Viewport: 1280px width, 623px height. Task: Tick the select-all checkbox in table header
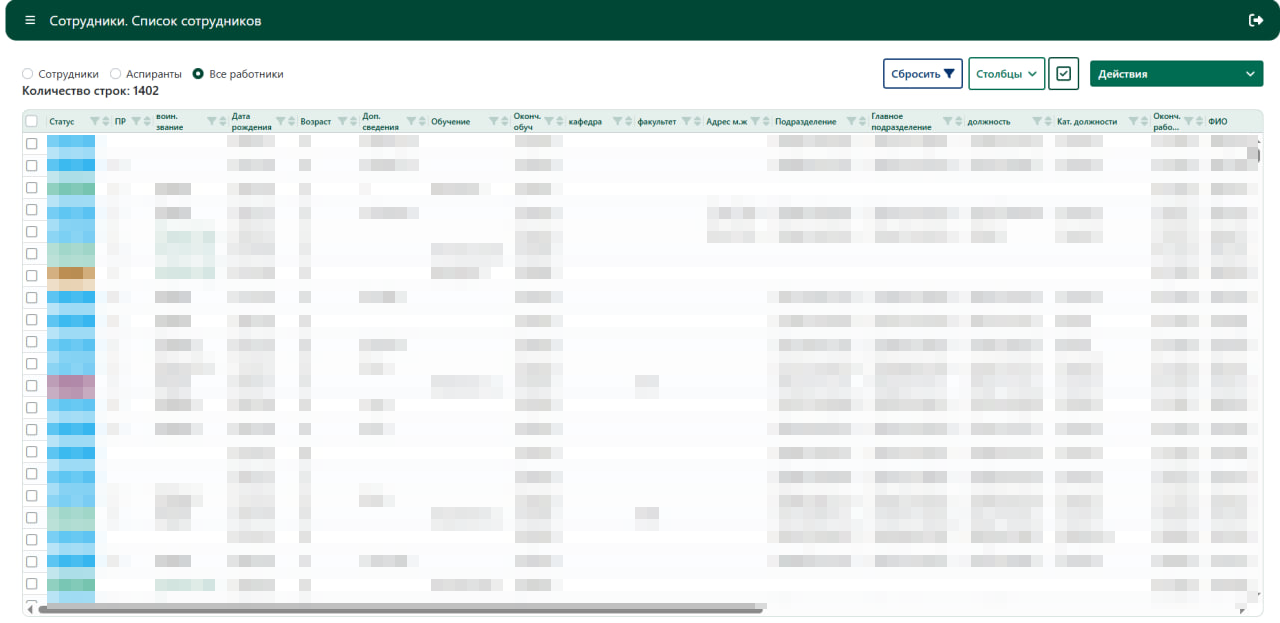[32, 121]
